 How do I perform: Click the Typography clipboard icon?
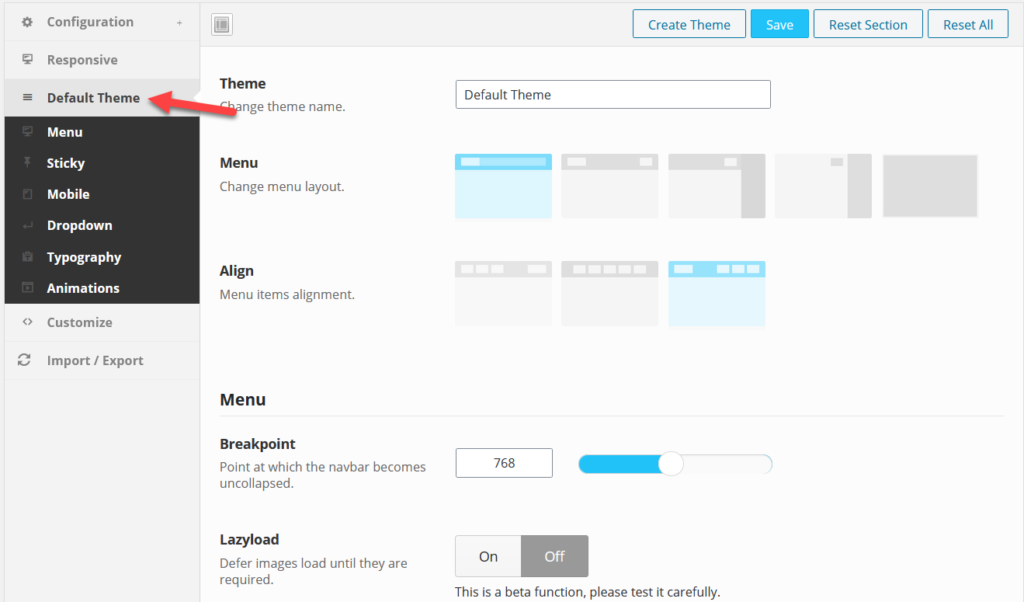click(27, 257)
